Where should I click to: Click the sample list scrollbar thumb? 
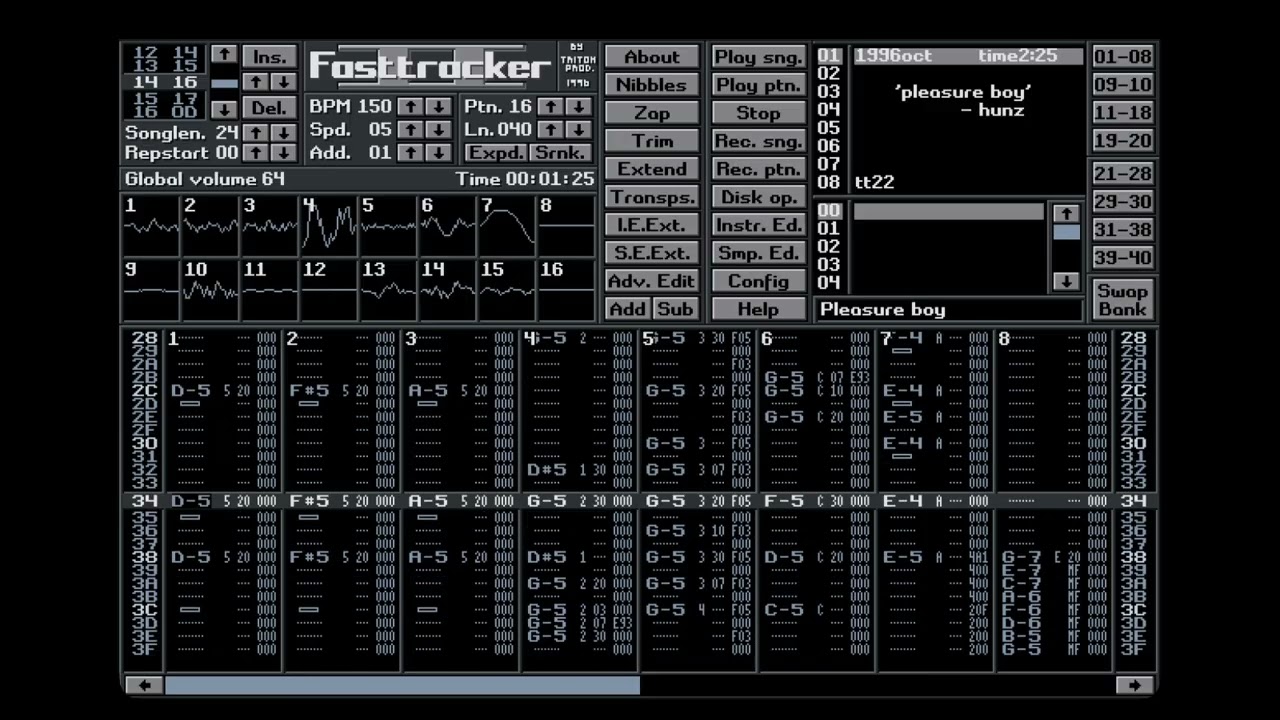(x=1067, y=232)
